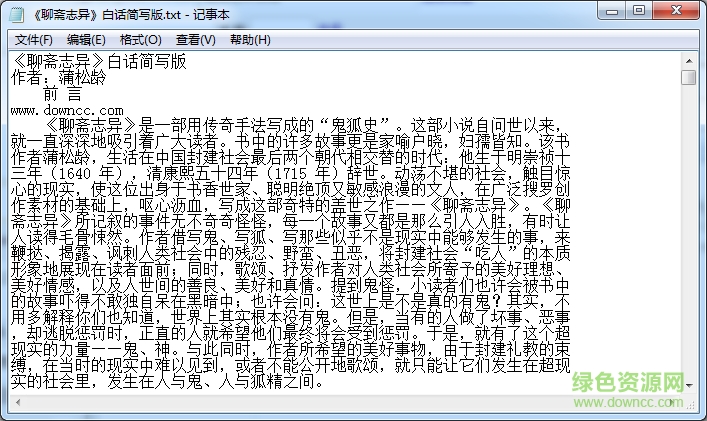Place cursor at last line 实的社会里

click(x=167, y=382)
